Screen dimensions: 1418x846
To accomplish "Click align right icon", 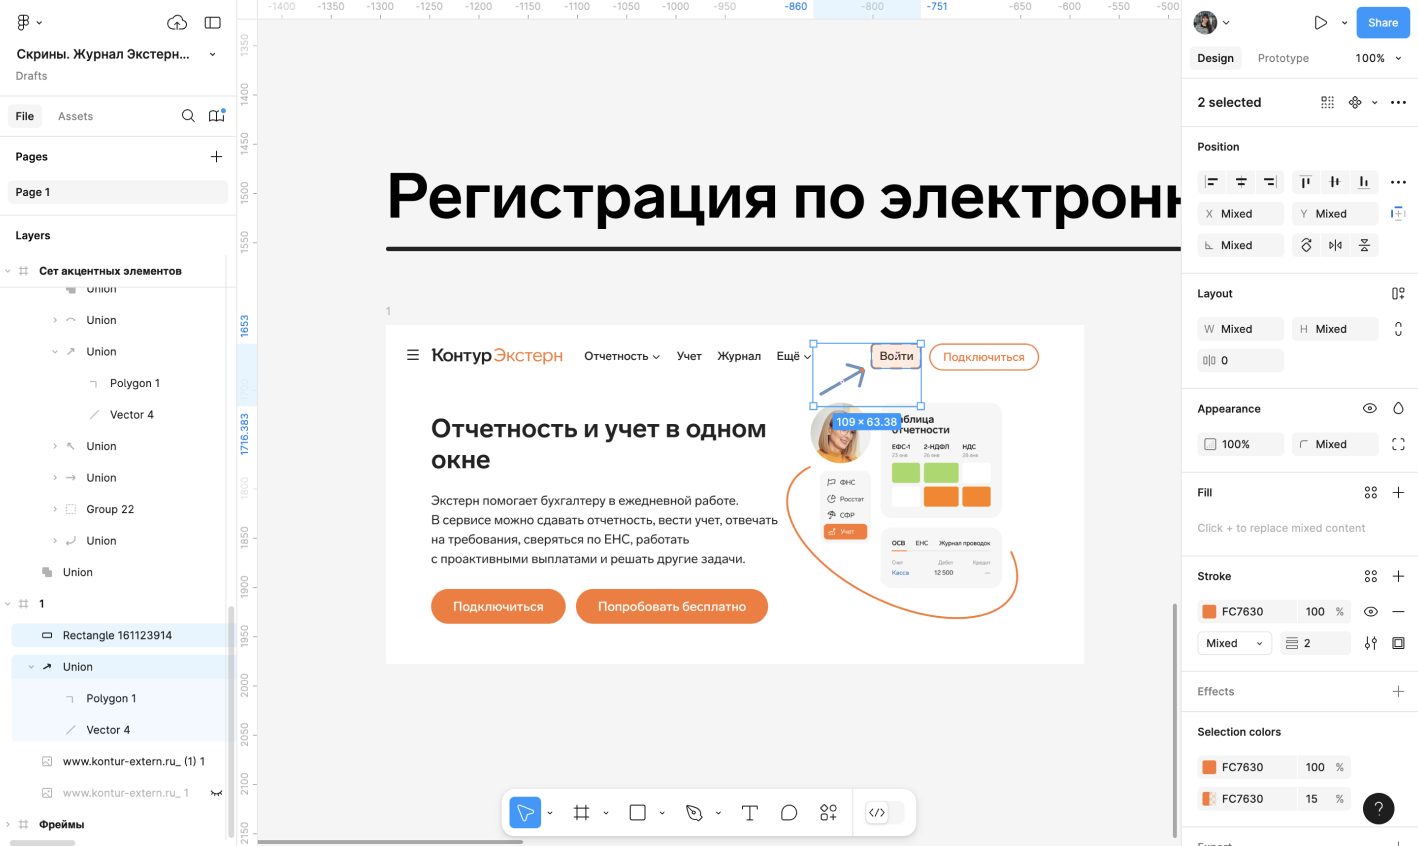I will pyautogui.click(x=1270, y=182).
